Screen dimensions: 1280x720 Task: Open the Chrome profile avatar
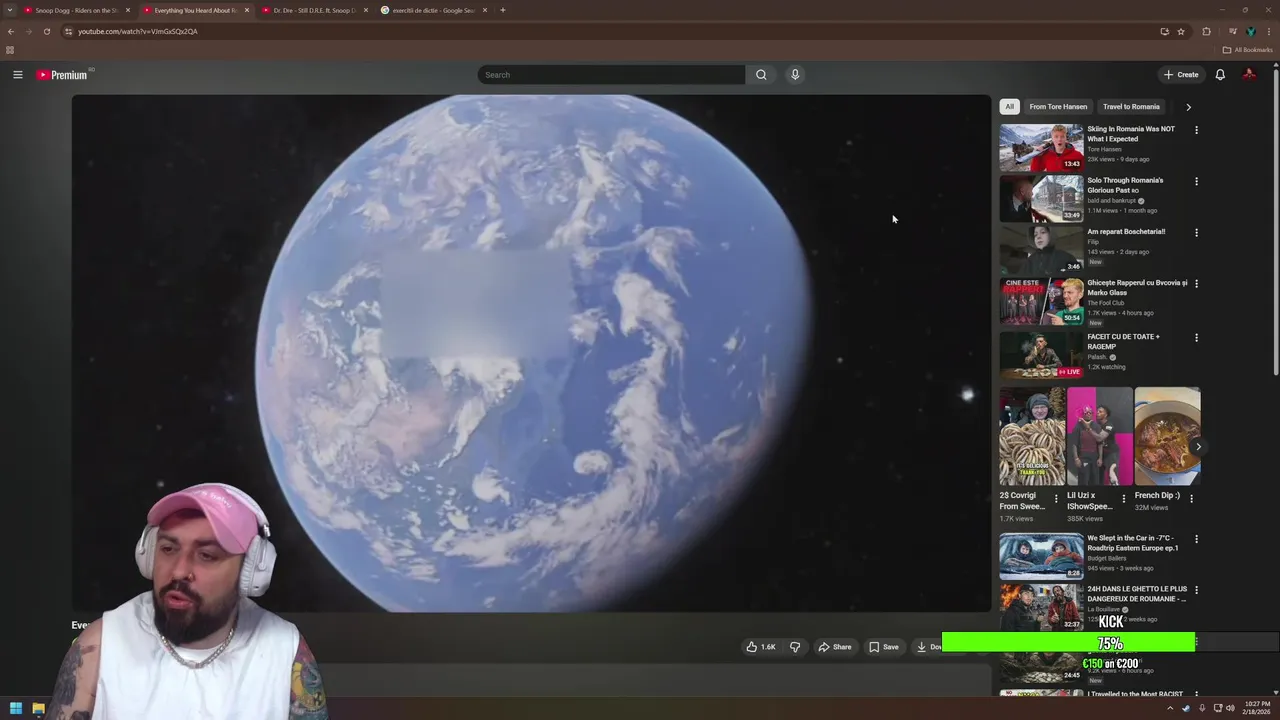(1251, 31)
